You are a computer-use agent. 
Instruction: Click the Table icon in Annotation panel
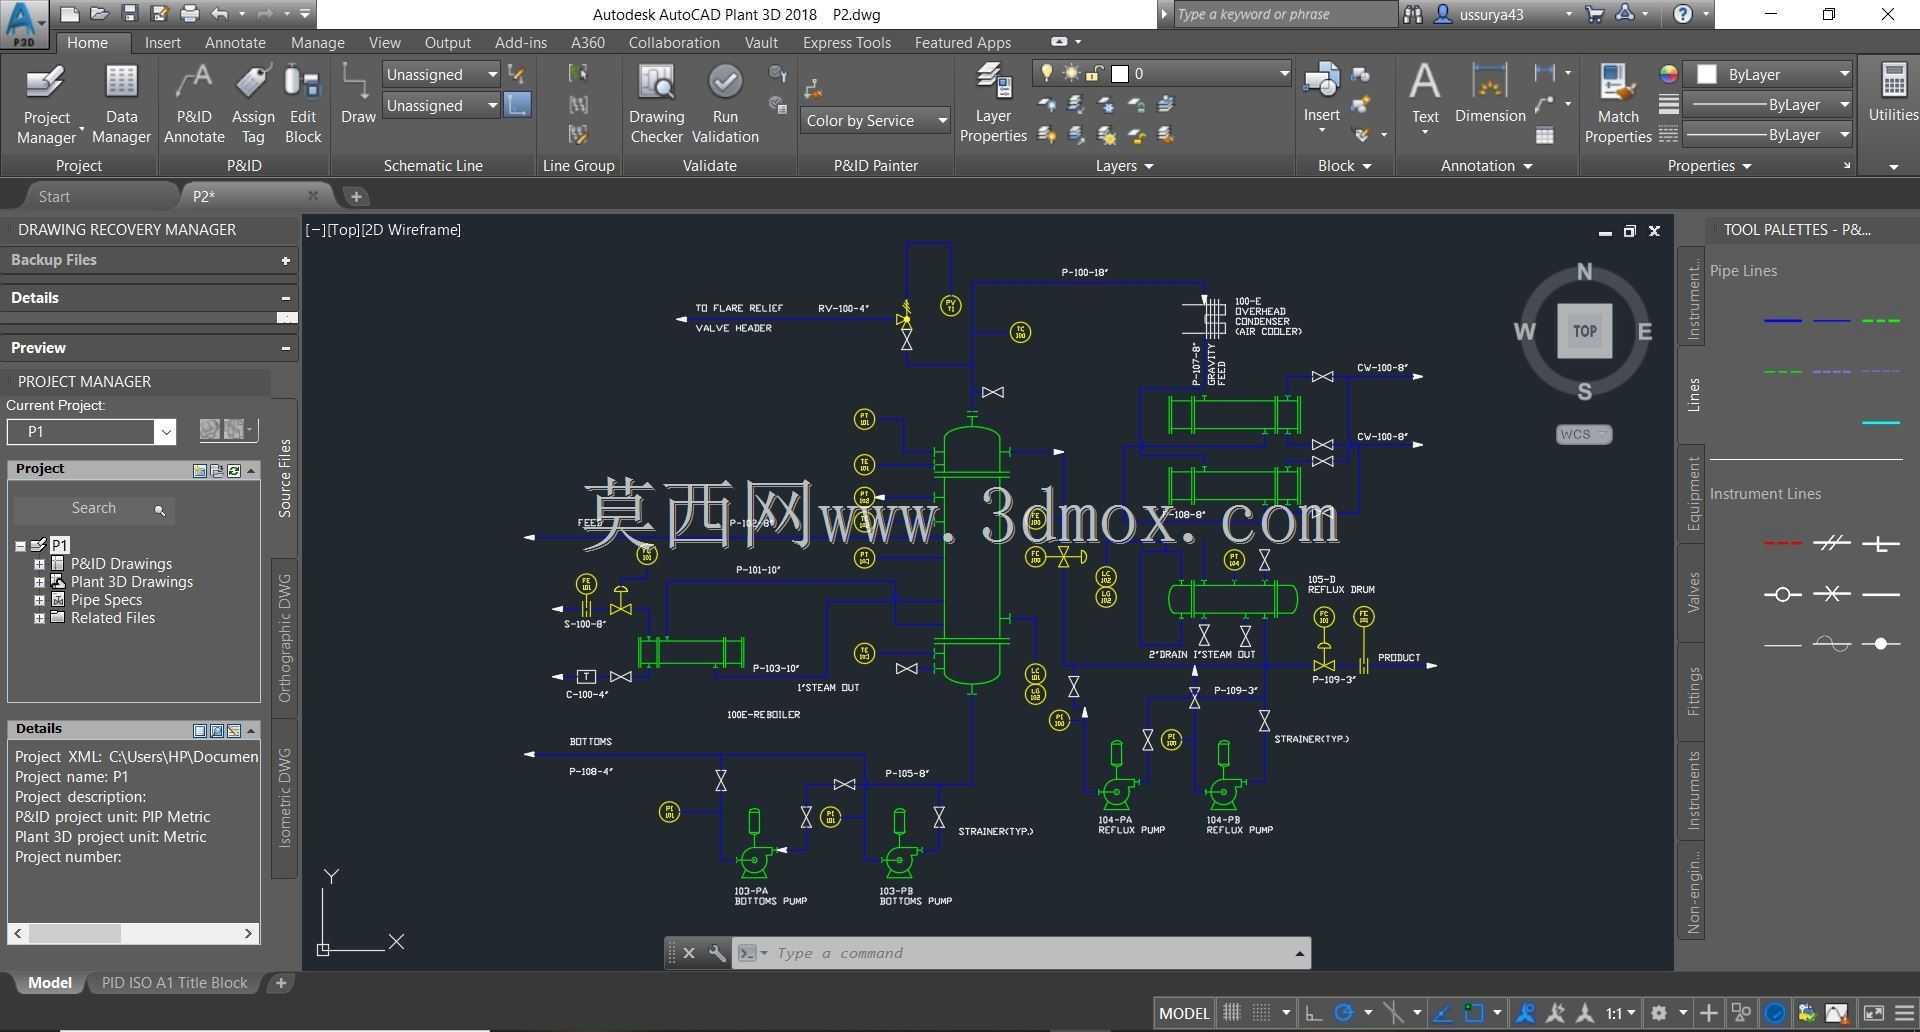[1545, 135]
